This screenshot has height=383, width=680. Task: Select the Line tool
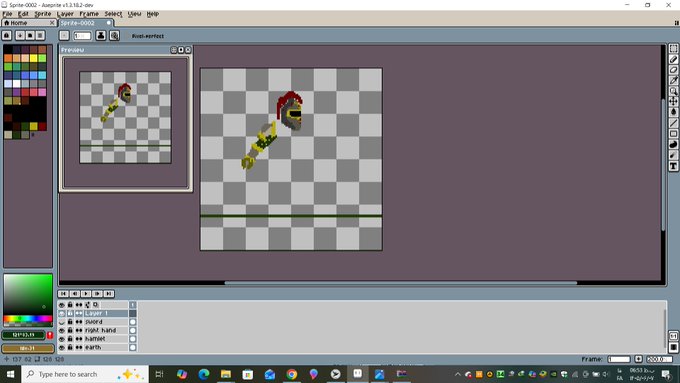coord(673,123)
